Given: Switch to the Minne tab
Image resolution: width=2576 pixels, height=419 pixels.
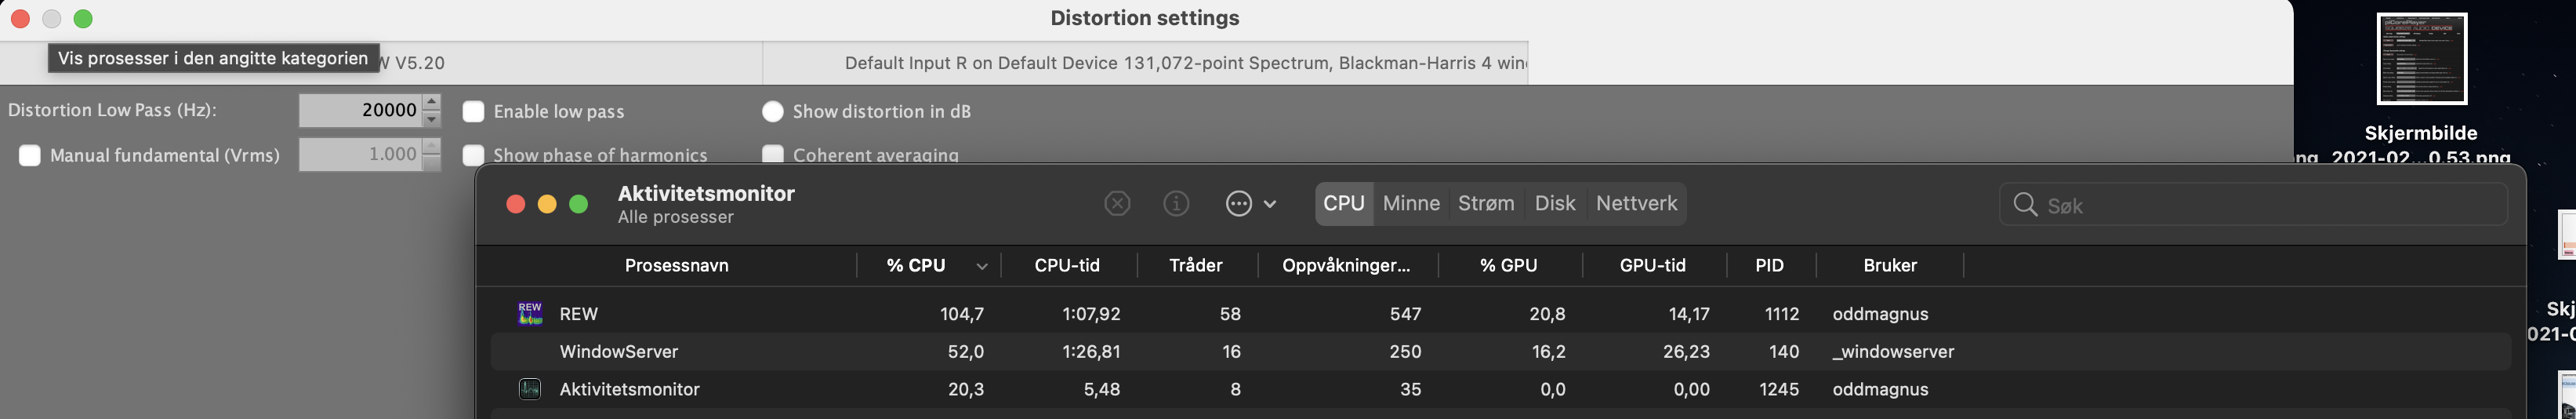Looking at the screenshot, I should click(x=1411, y=204).
